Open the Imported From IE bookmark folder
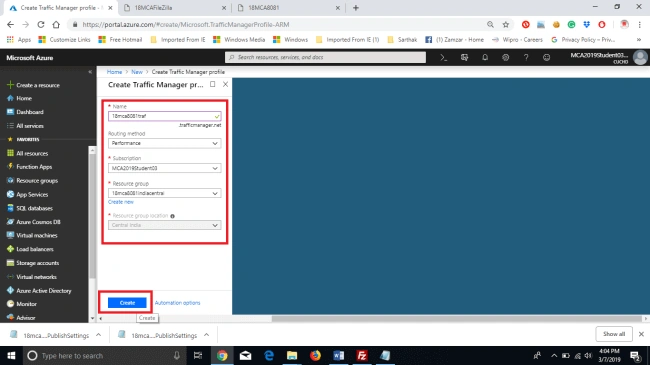 [x=178, y=39]
